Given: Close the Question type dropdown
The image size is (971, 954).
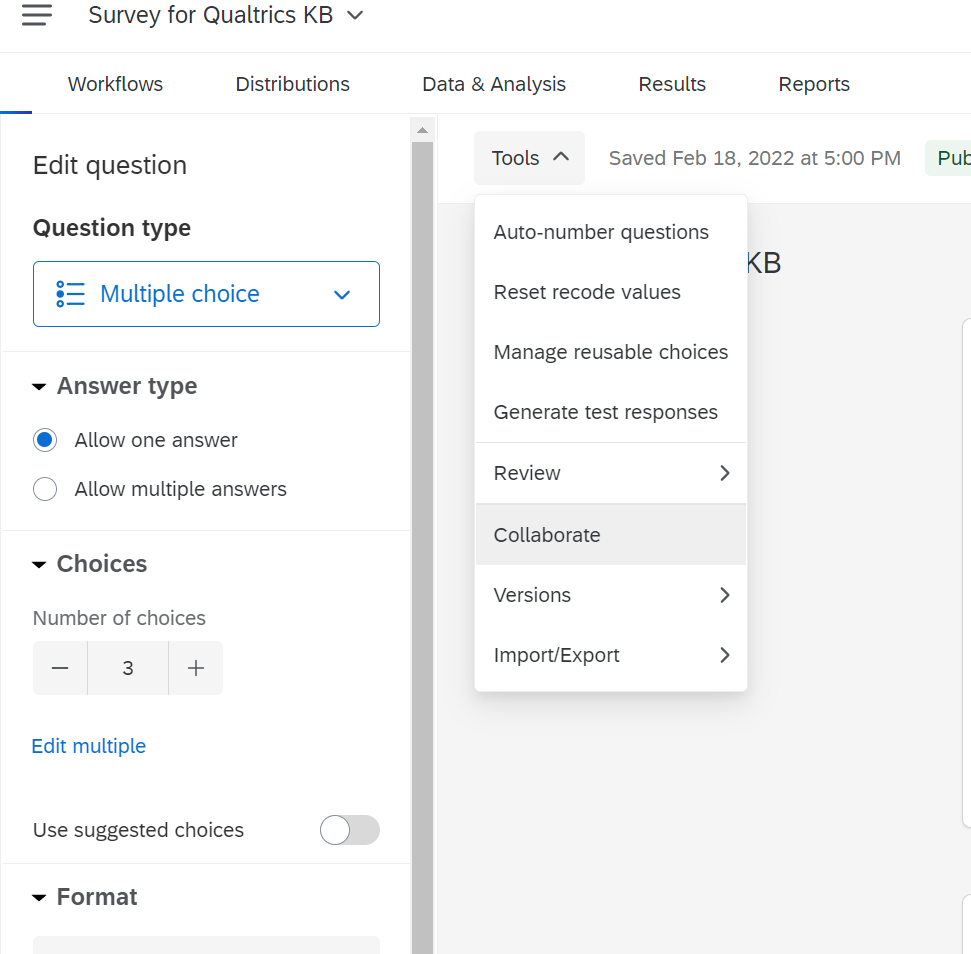Looking at the screenshot, I should [x=341, y=294].
